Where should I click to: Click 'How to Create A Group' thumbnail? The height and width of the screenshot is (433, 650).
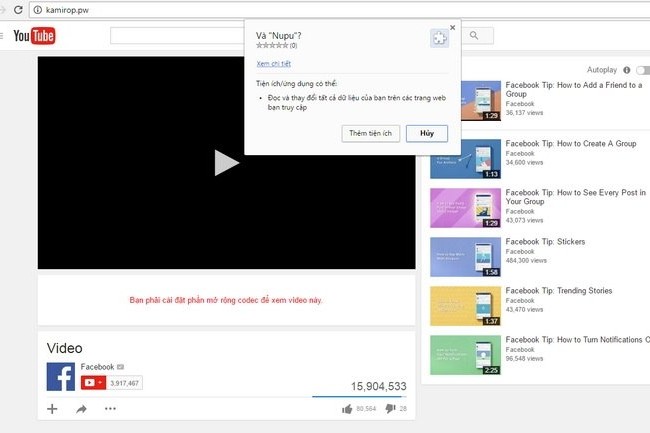tap(466, 159)
